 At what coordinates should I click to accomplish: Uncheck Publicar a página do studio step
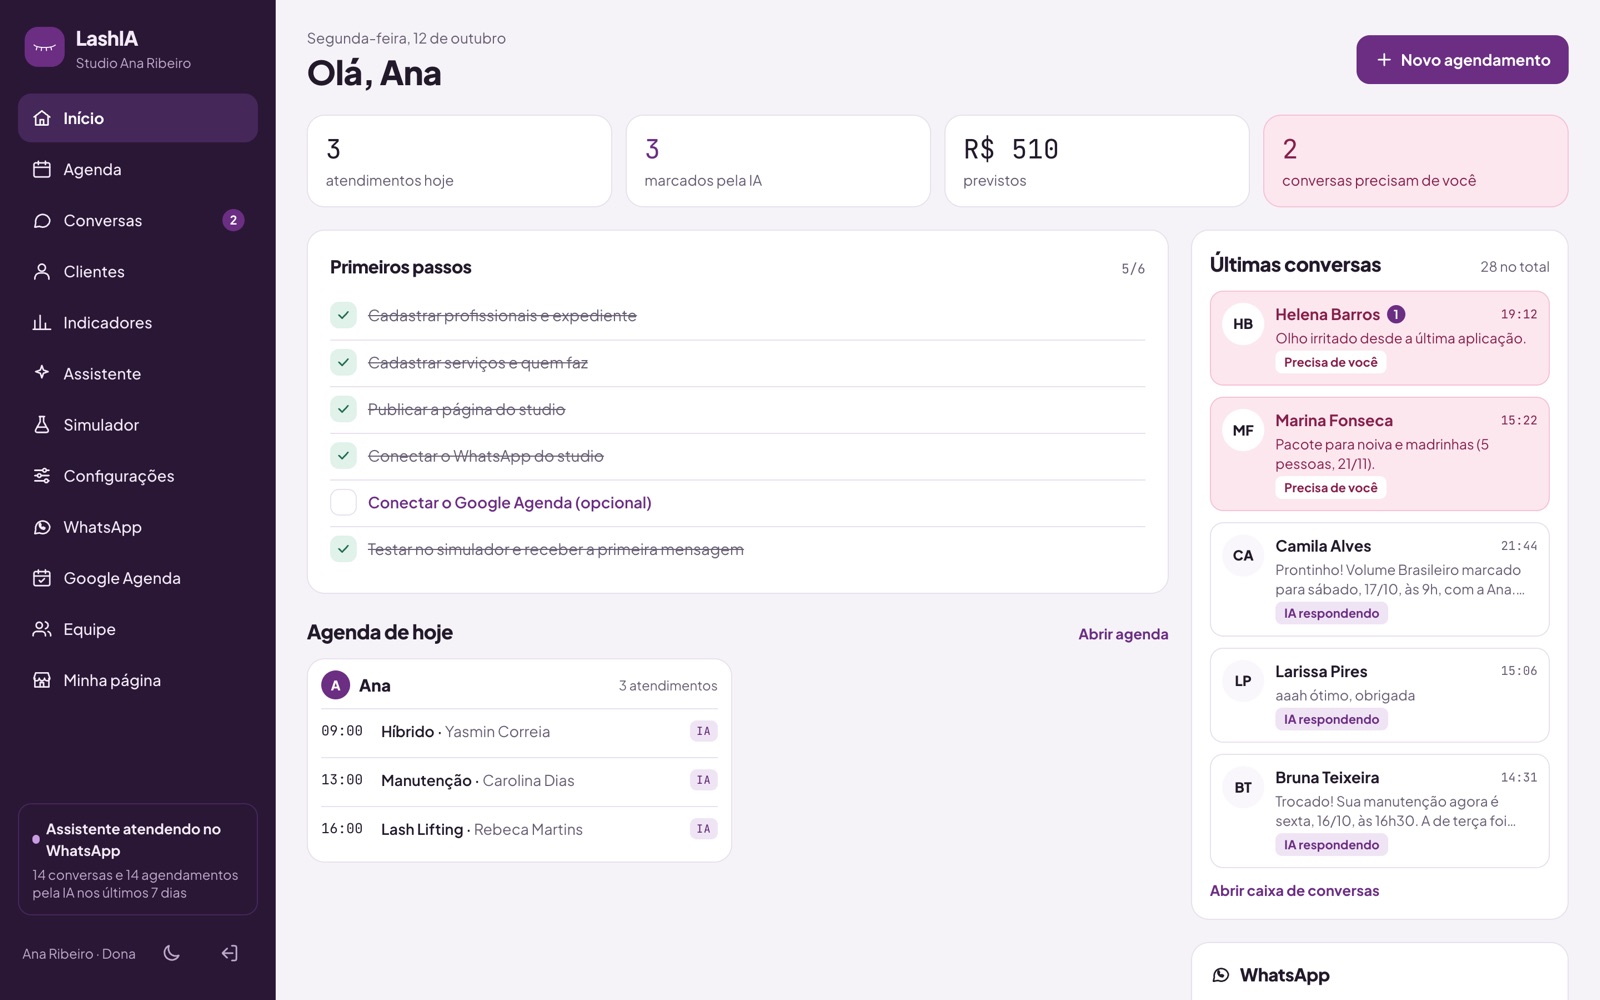[x=343, y=409]
